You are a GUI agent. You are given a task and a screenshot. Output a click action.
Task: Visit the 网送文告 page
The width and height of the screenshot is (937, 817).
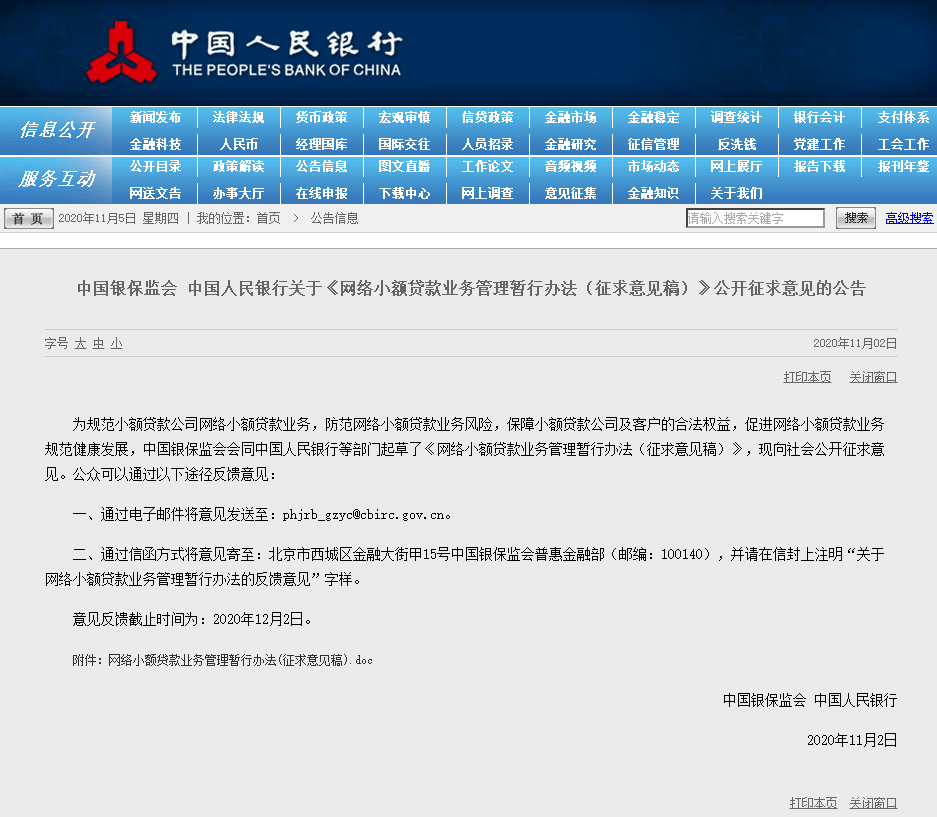click(155, 193)
